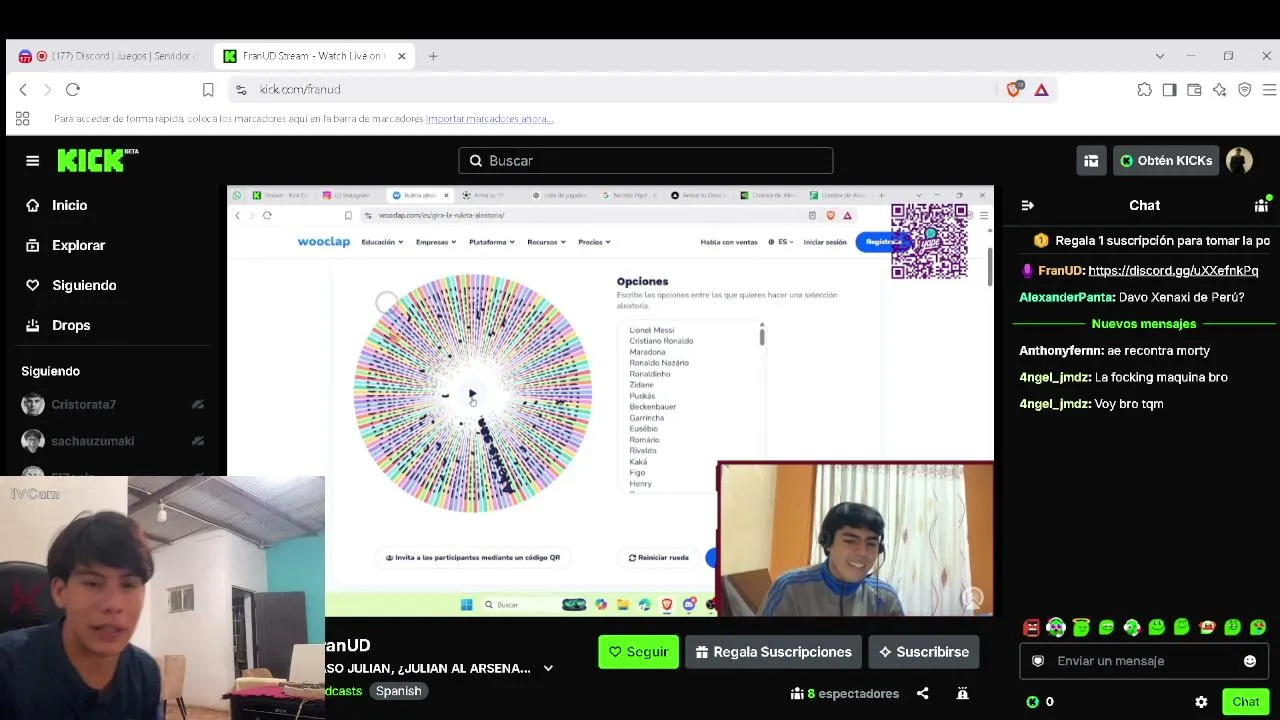Open the Leo AI sparkle icon
The height and width of the screenshot is (720, 1280).
coord(1219,90)
